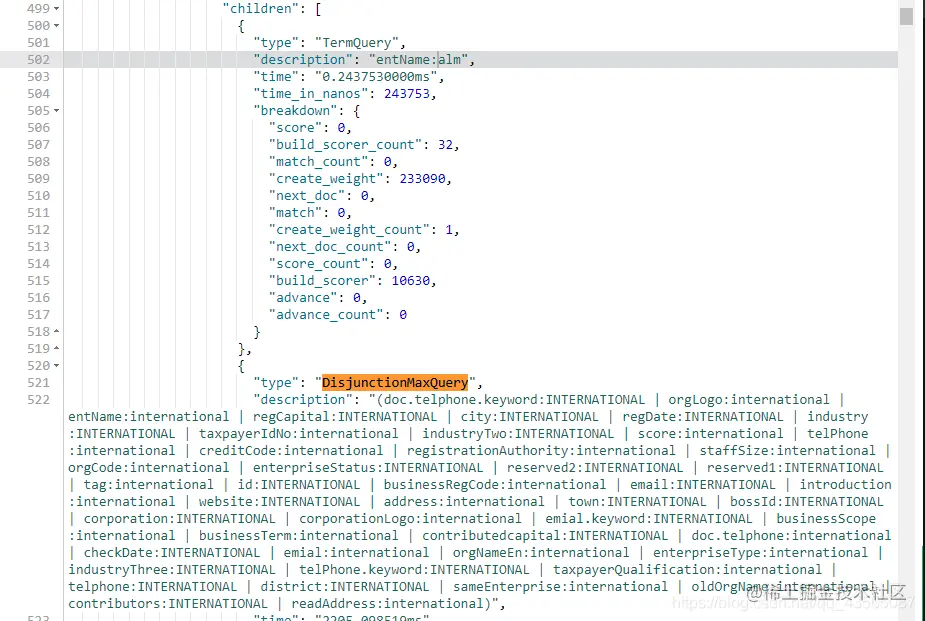
Task: Click "enterpriseStatus:INTERNATIONAL" text
Action: click(368, 468)
